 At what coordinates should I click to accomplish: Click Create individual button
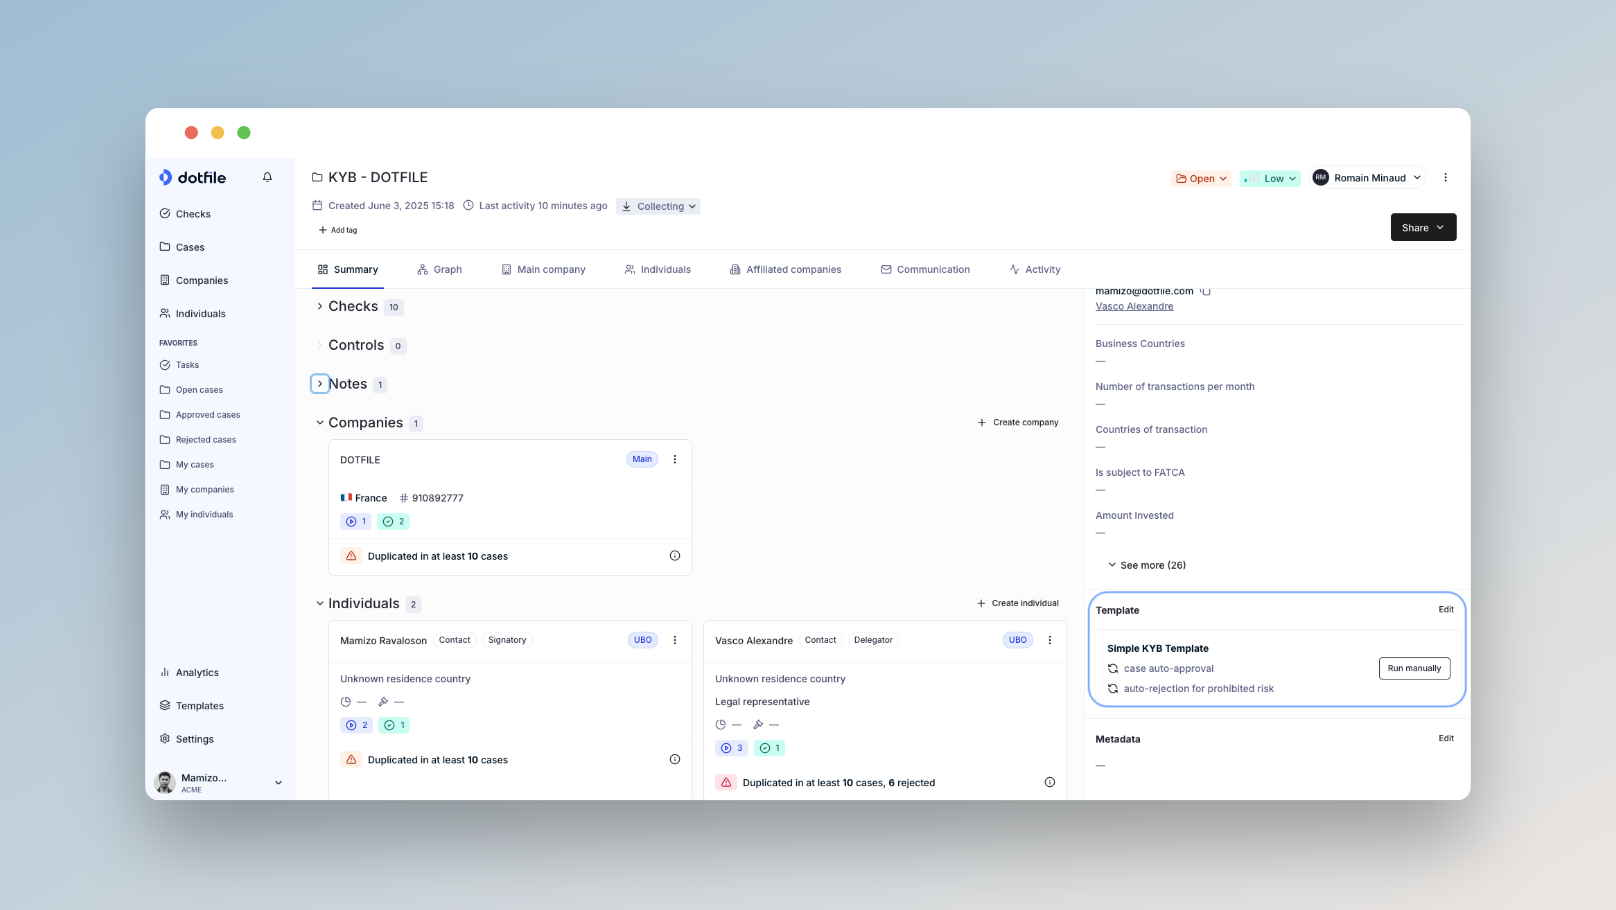coord(1018,603)
